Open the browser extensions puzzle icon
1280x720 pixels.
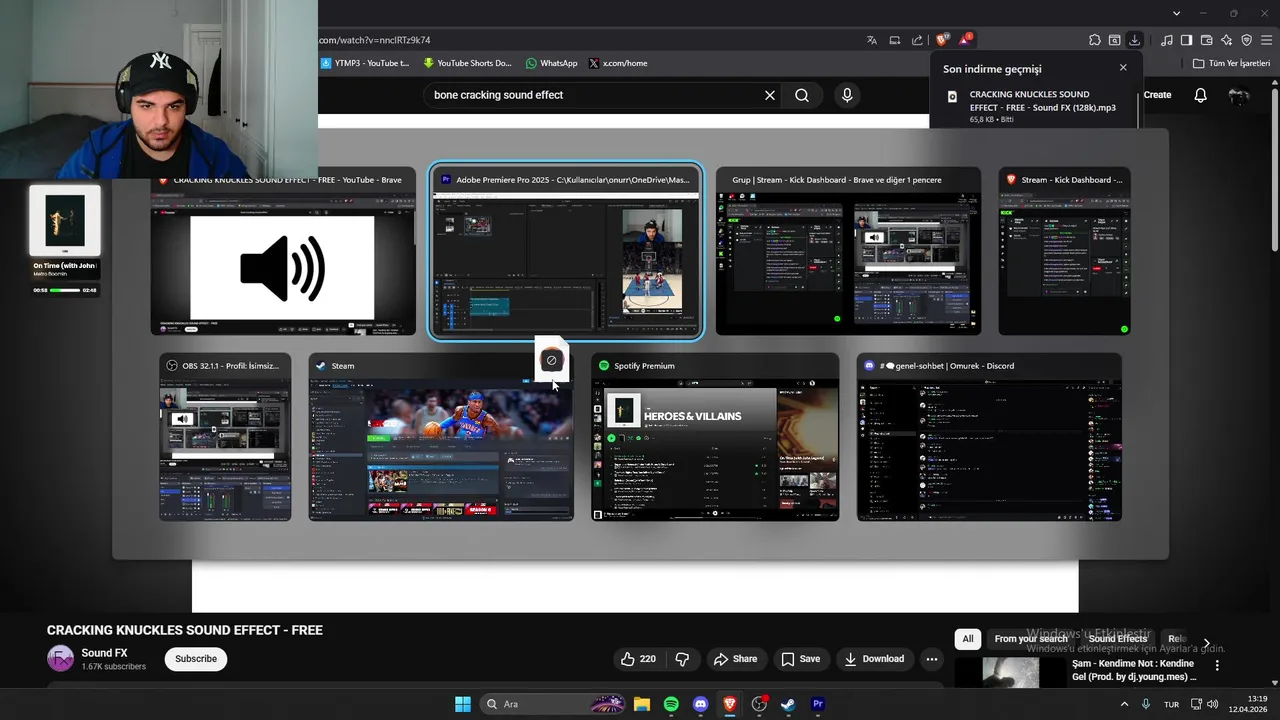tap(1095, 40)
